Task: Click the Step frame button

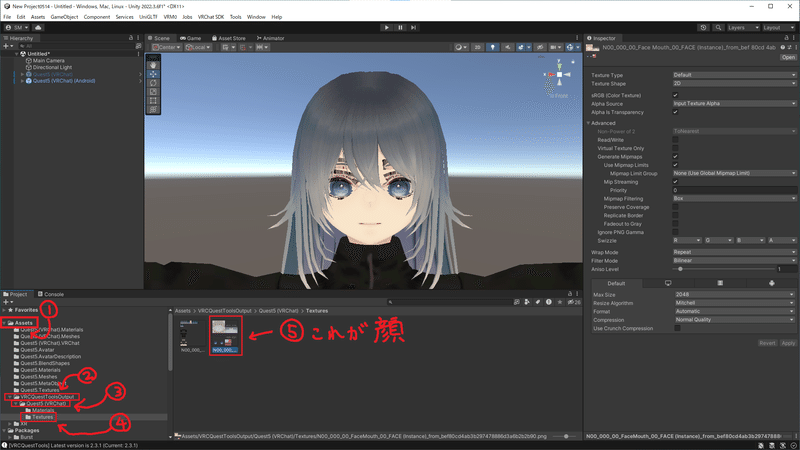Action: pos(413,28)
